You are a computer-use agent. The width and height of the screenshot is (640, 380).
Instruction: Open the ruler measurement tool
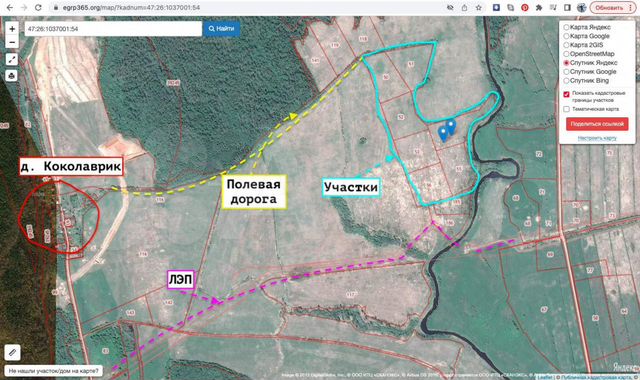point(12,352)
